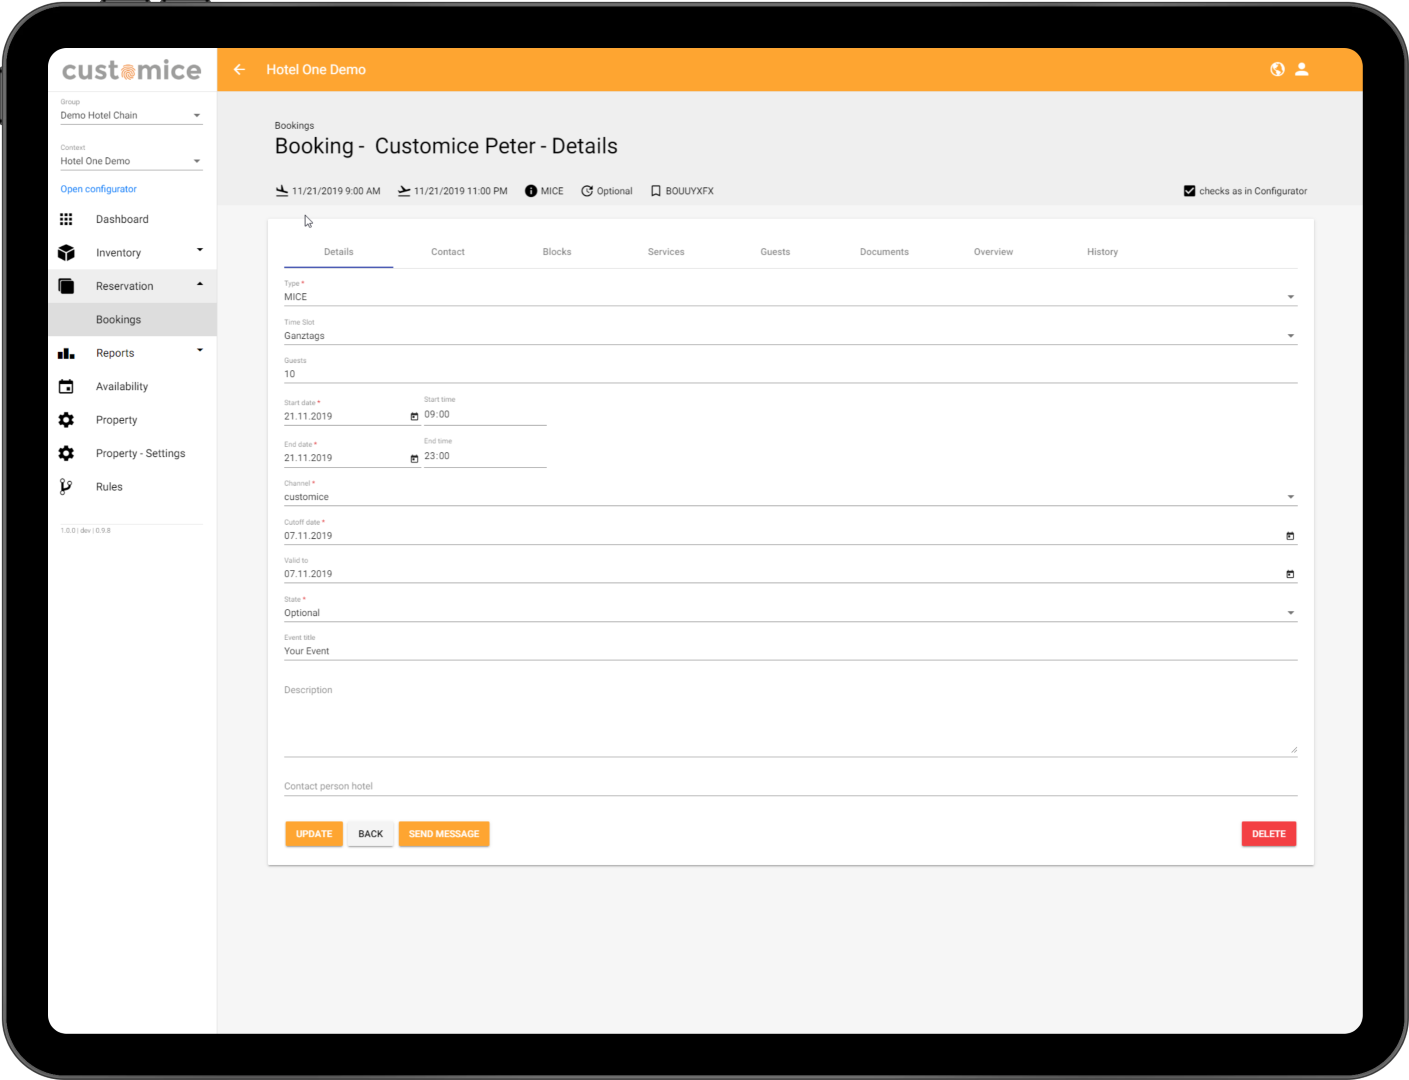This screenshot has height=1080, width=1409.
Task: Click the red DELETE button
Action: pos(1268,834)
